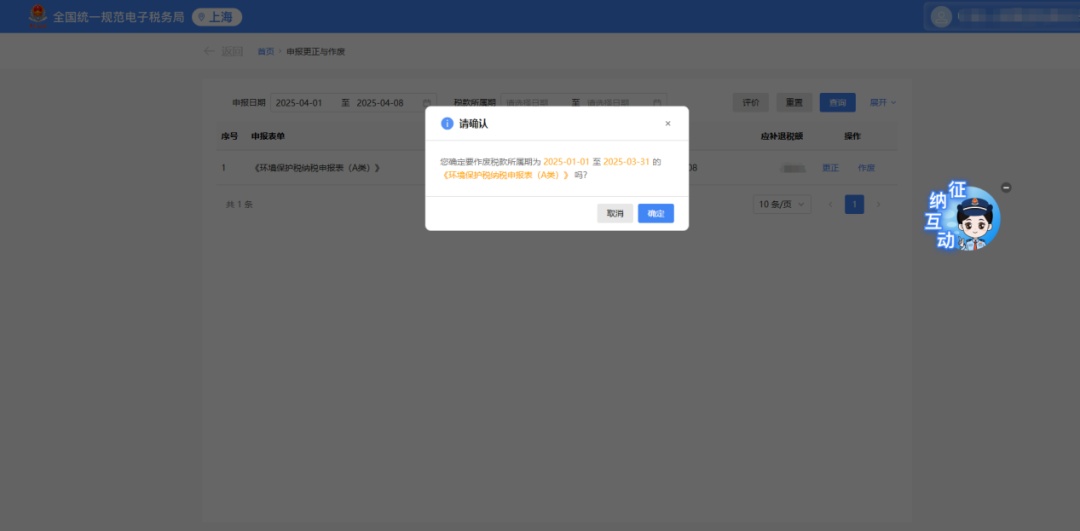1080x531 pixels.
Task: Click the blue 查询 search button
Action: pyautogui.click(x=838, y=103)
